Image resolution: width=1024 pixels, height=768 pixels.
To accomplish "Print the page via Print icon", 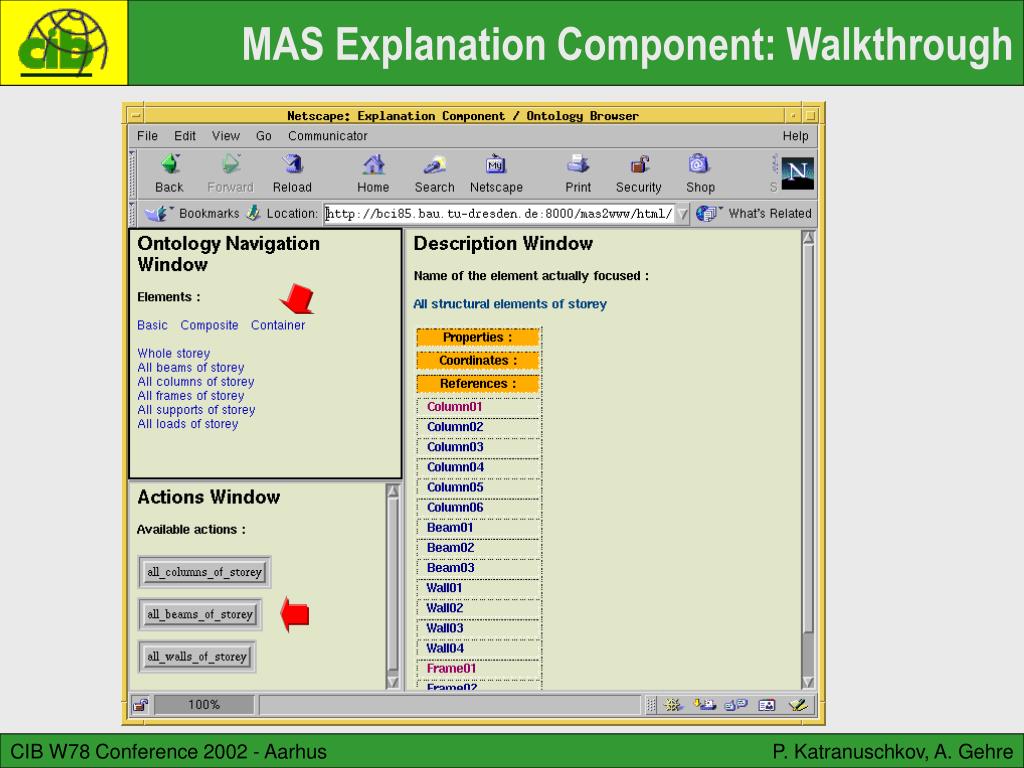I will coord(578,164).
